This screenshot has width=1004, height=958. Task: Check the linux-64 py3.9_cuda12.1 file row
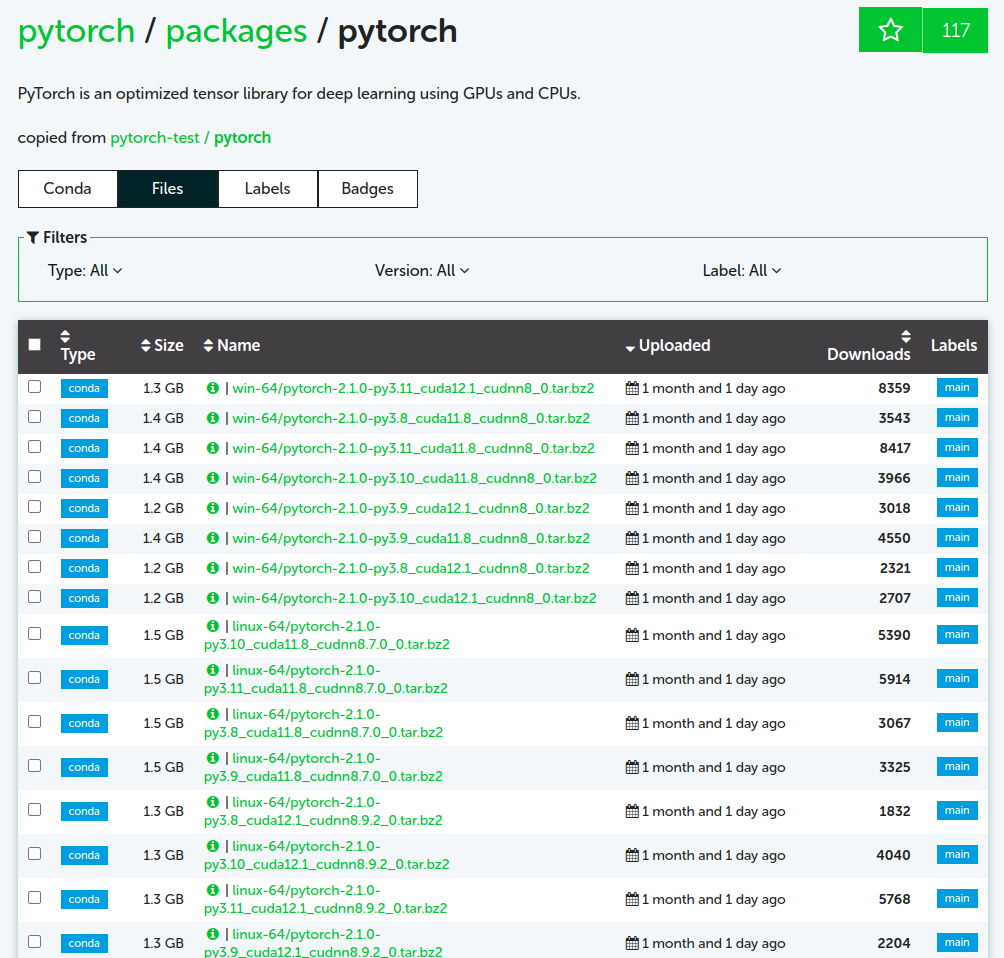pyautogui.click(x=35, y=942)
